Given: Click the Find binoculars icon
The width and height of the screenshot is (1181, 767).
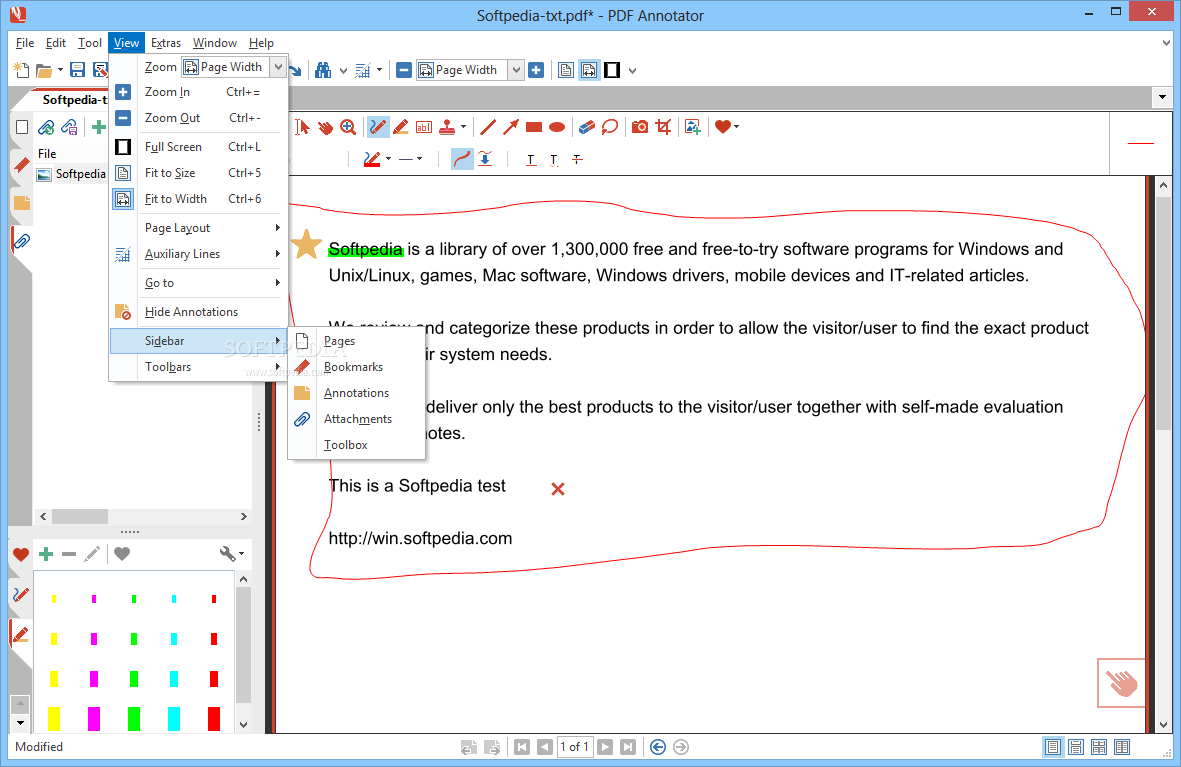Looking at the screenshot, I should (323, 70).
